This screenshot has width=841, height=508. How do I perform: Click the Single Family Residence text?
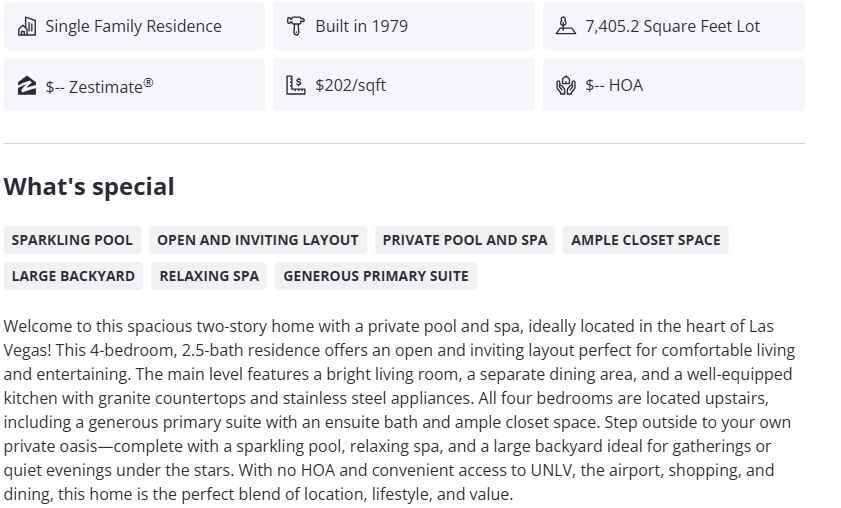pos(133,26)
